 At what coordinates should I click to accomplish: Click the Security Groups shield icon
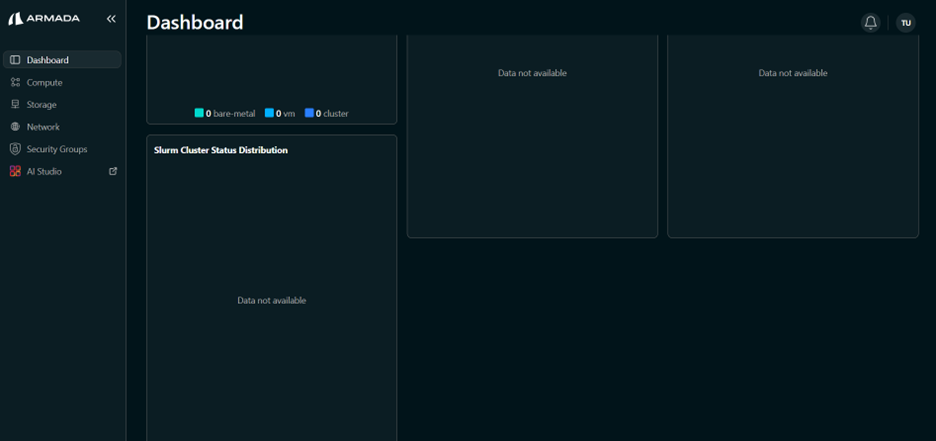(16, 149)
